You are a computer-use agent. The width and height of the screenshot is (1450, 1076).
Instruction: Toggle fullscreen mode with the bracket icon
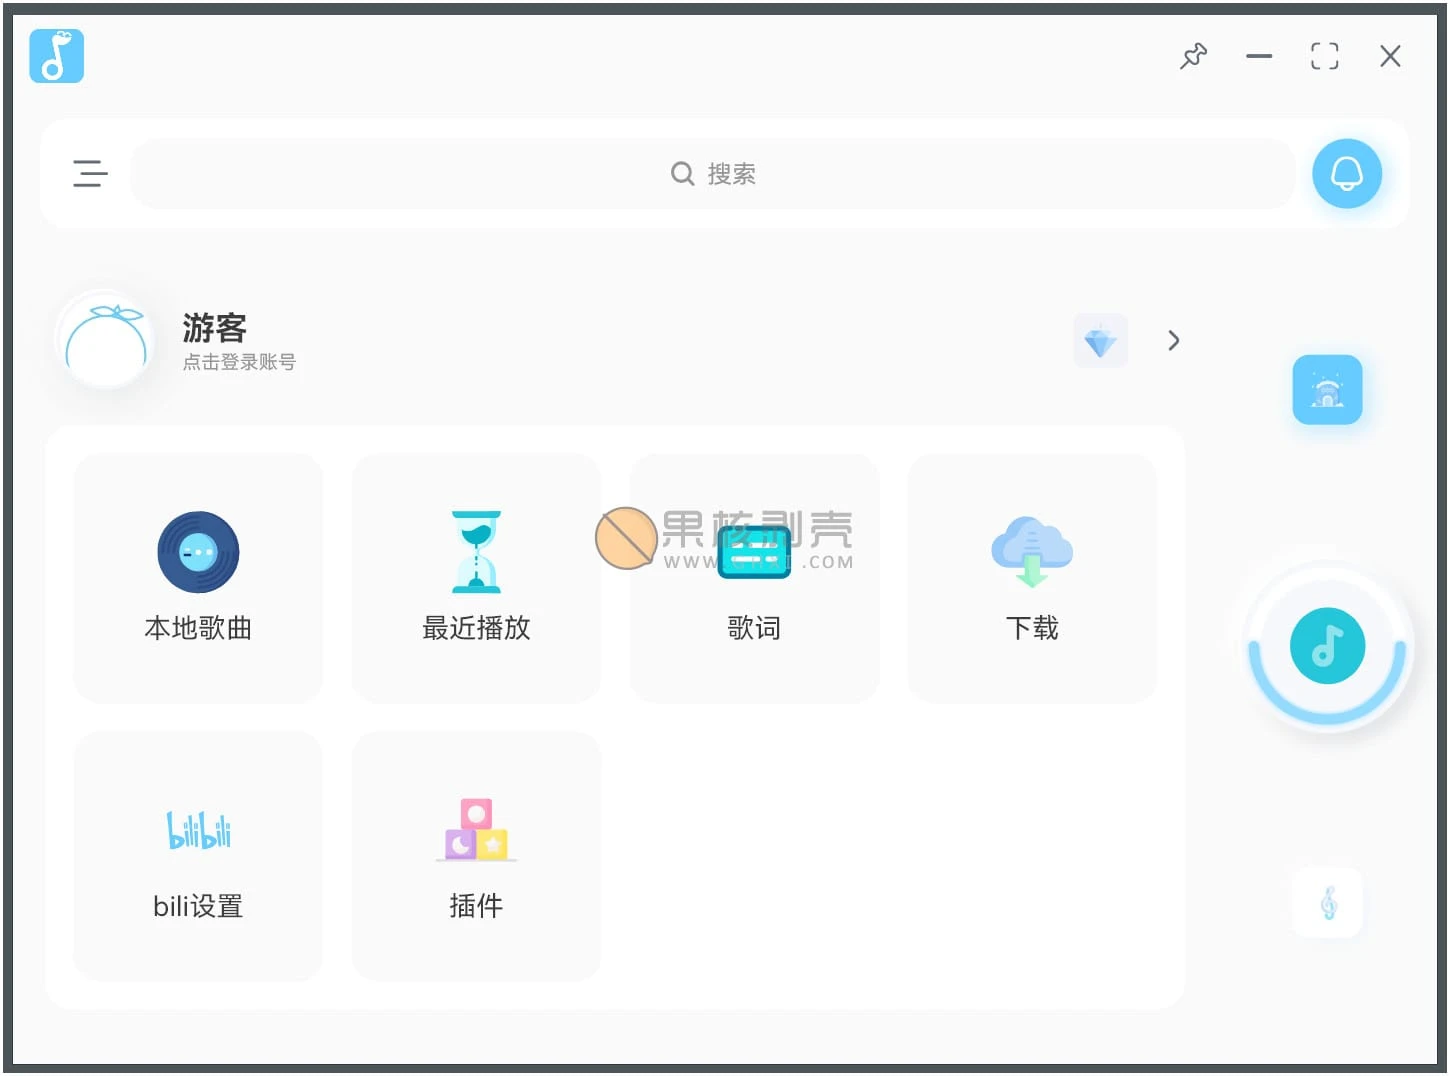1324,56
